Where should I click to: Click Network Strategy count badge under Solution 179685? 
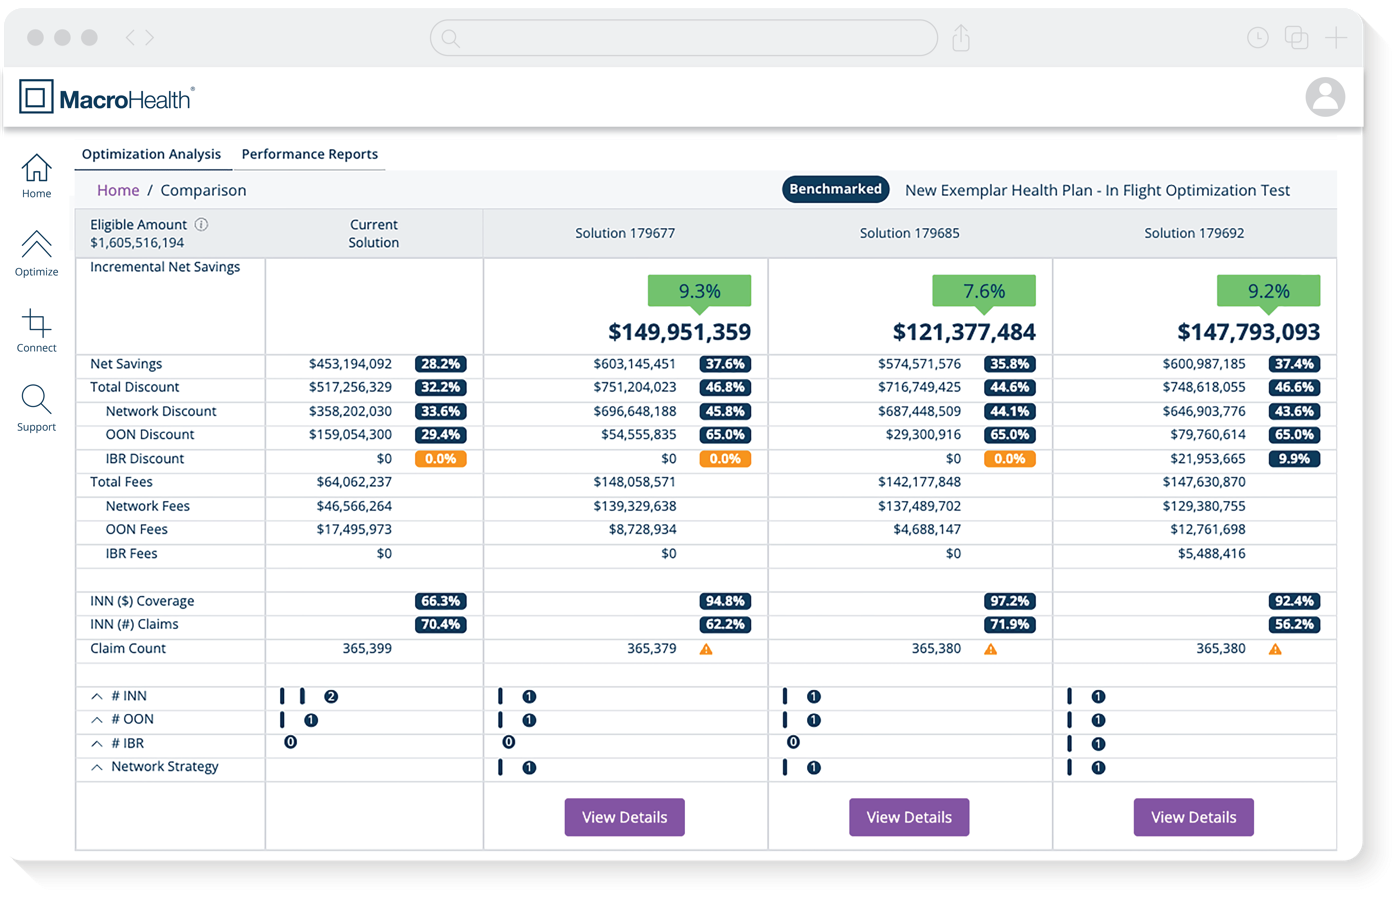814,768
